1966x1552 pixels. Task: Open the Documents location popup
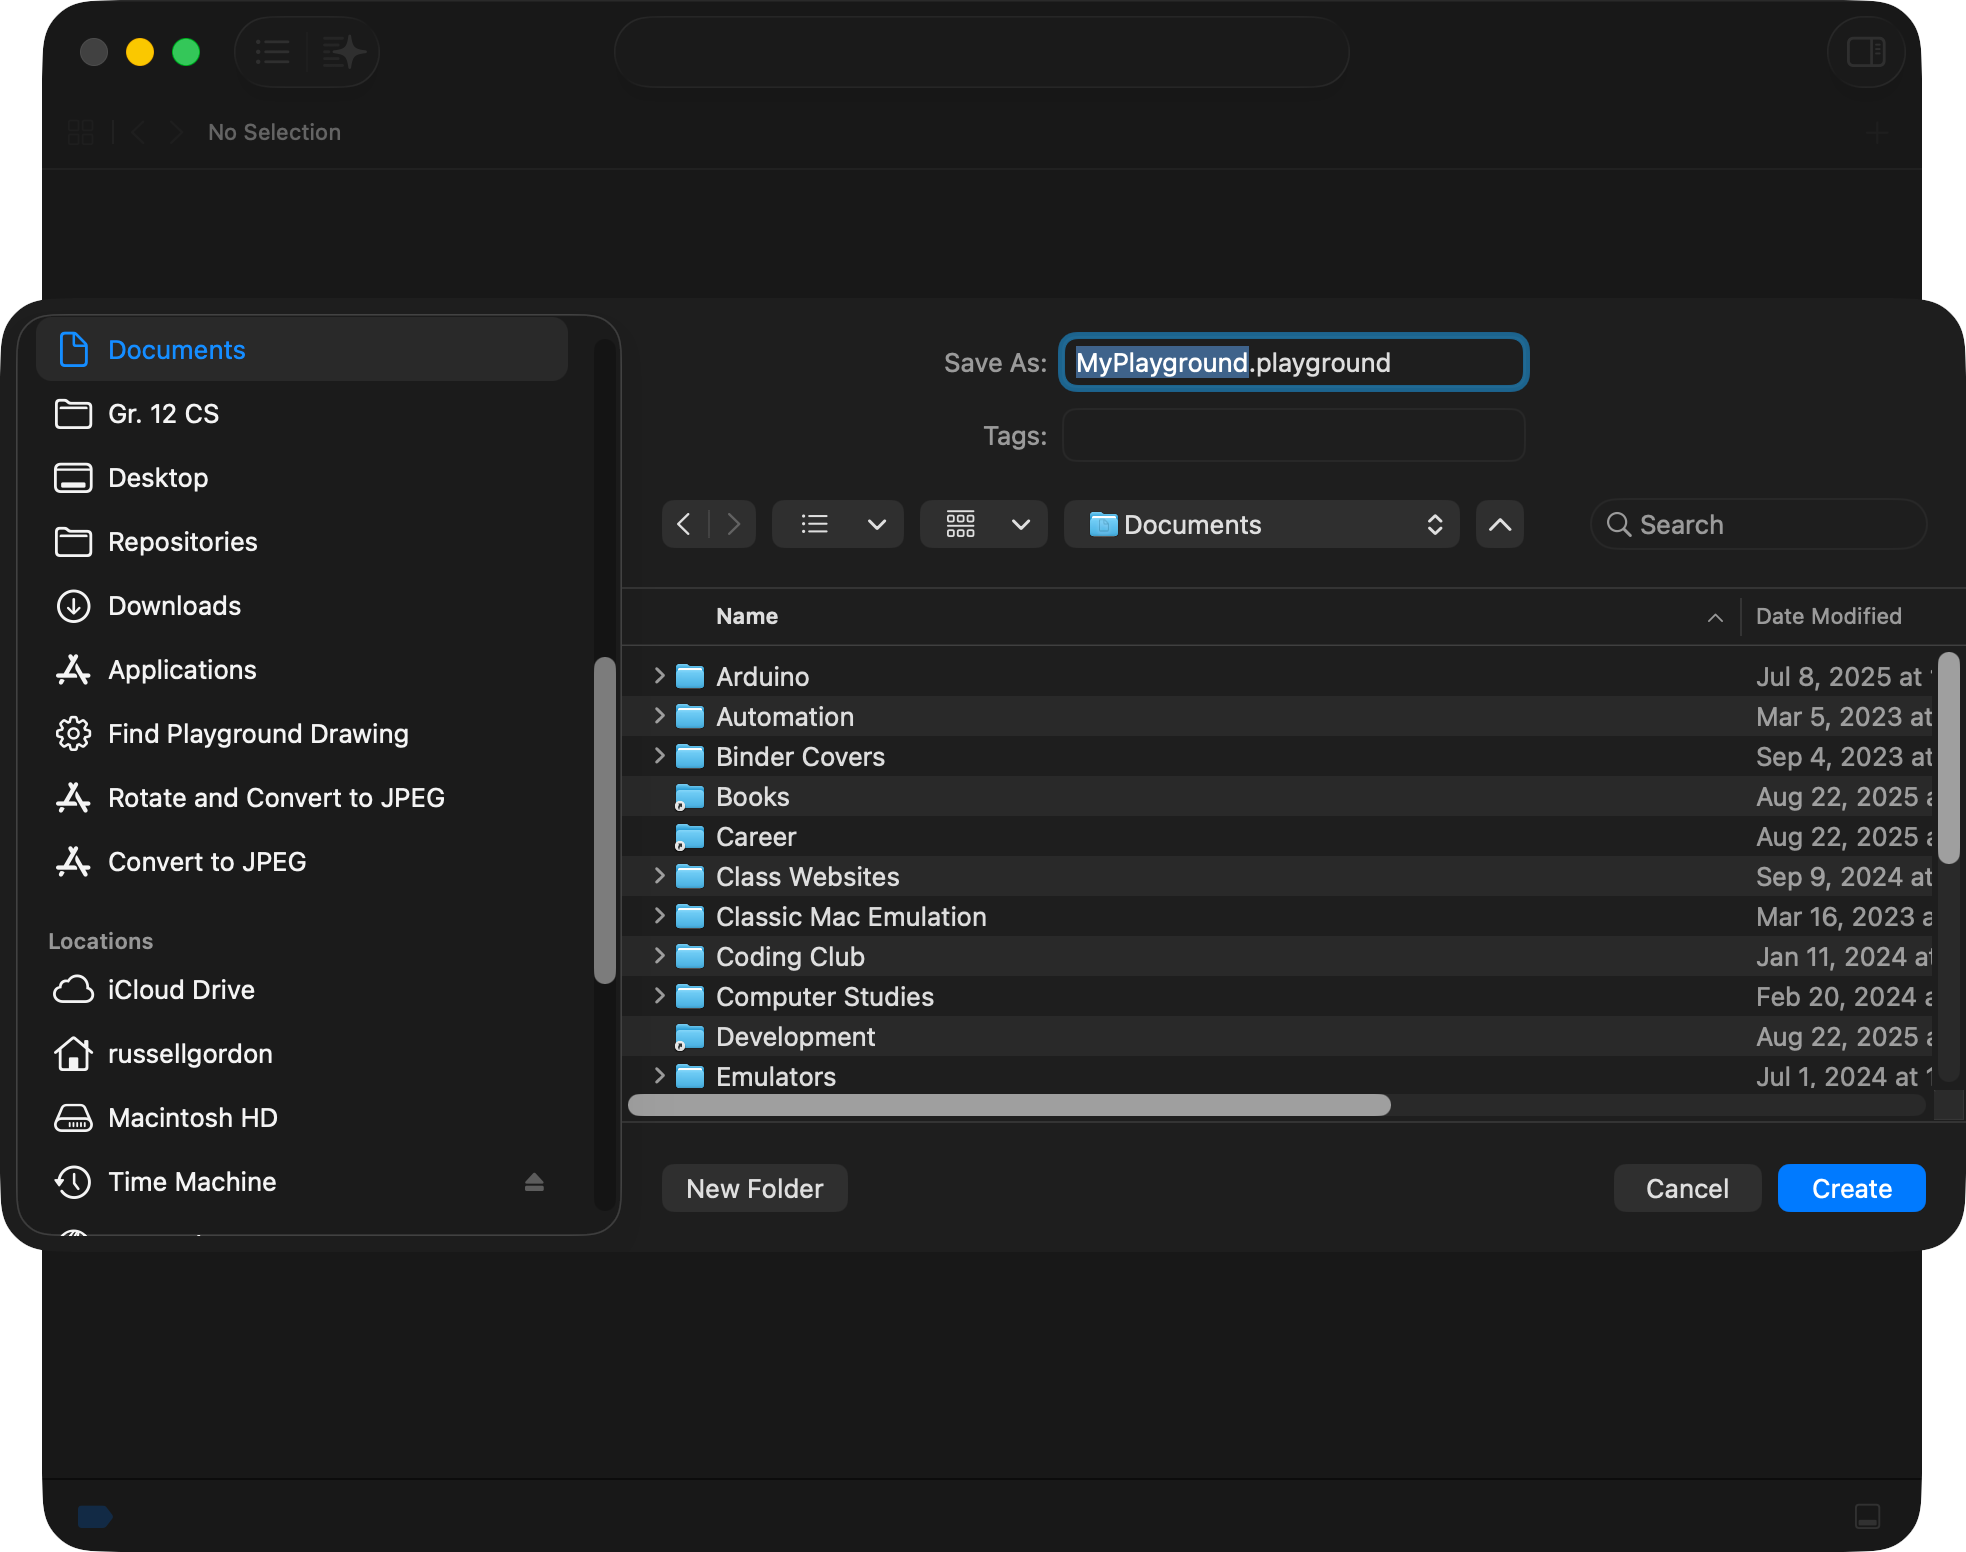click(x=1261, y=525)
